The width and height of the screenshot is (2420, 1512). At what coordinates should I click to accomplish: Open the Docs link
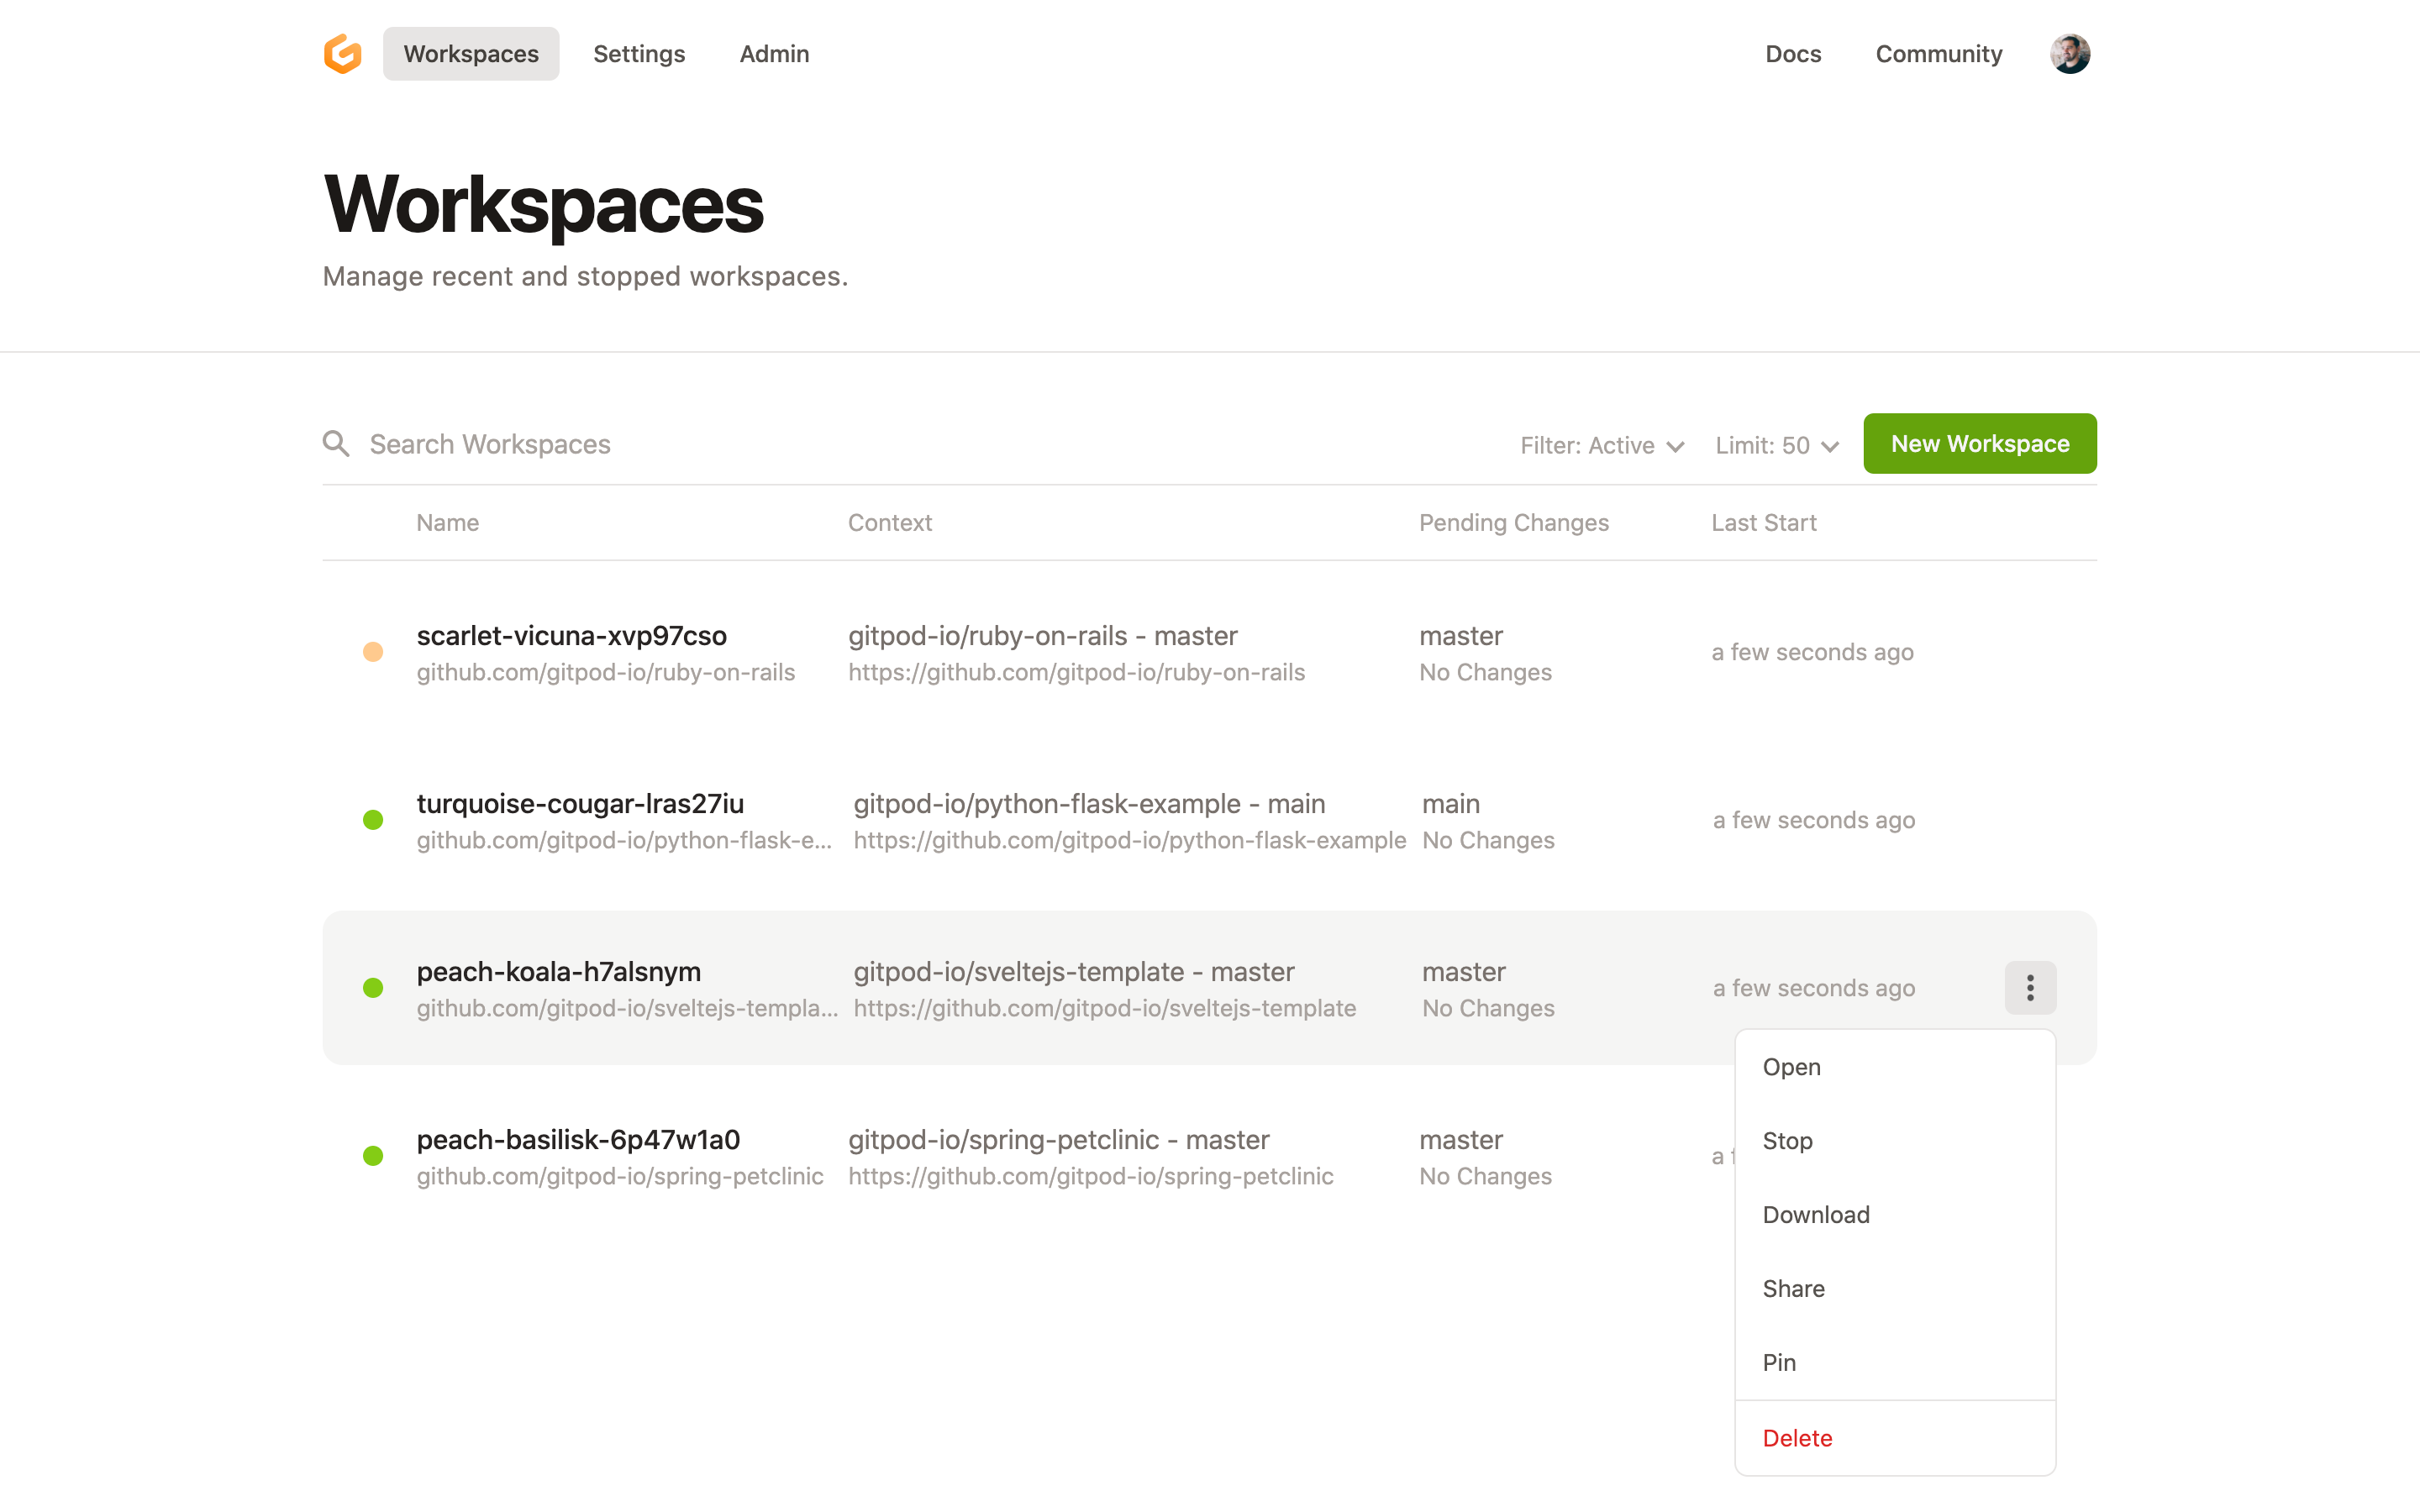1793,54
